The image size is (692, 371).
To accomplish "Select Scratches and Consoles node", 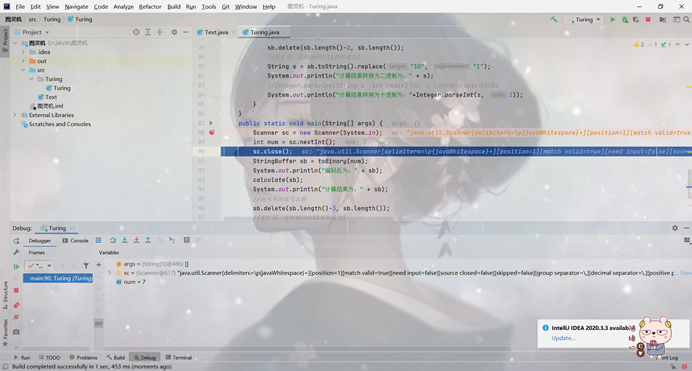I will (56, 124).
